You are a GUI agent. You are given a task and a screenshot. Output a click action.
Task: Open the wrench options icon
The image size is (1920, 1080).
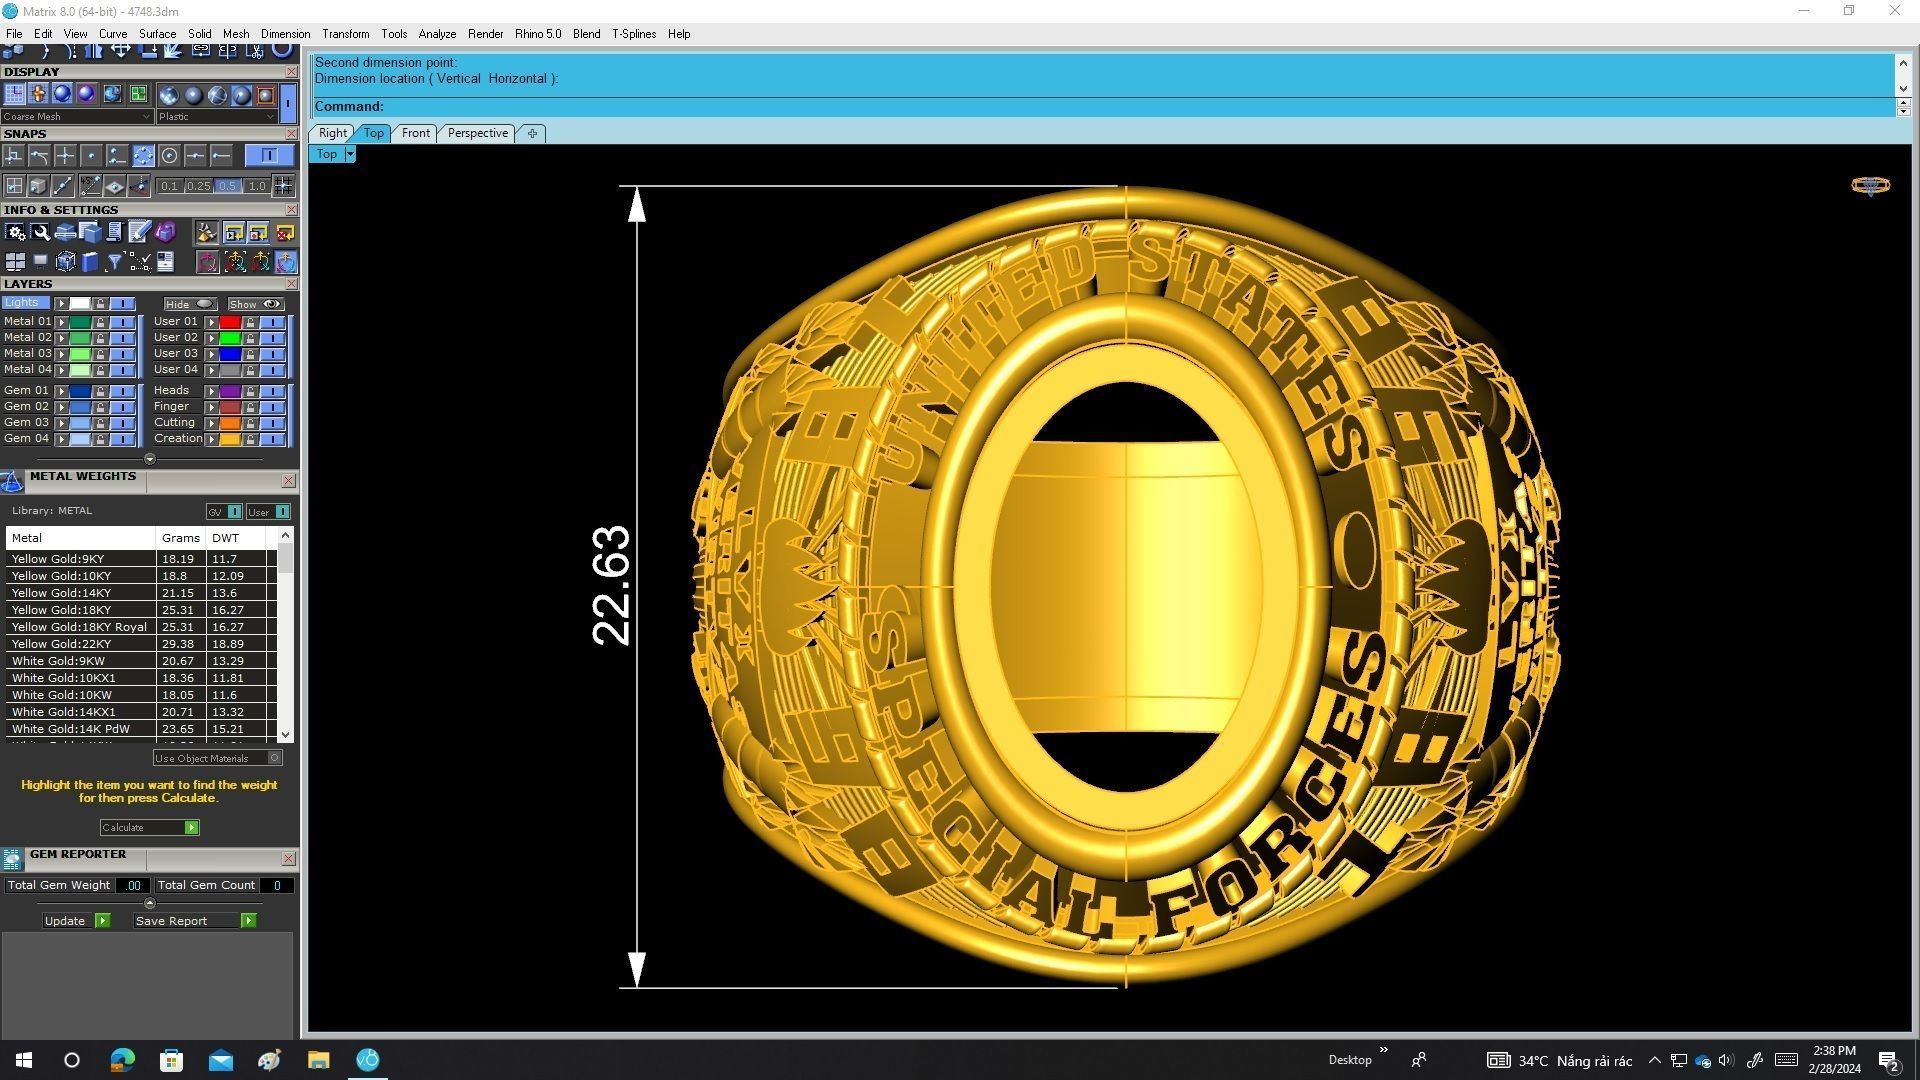40,233
